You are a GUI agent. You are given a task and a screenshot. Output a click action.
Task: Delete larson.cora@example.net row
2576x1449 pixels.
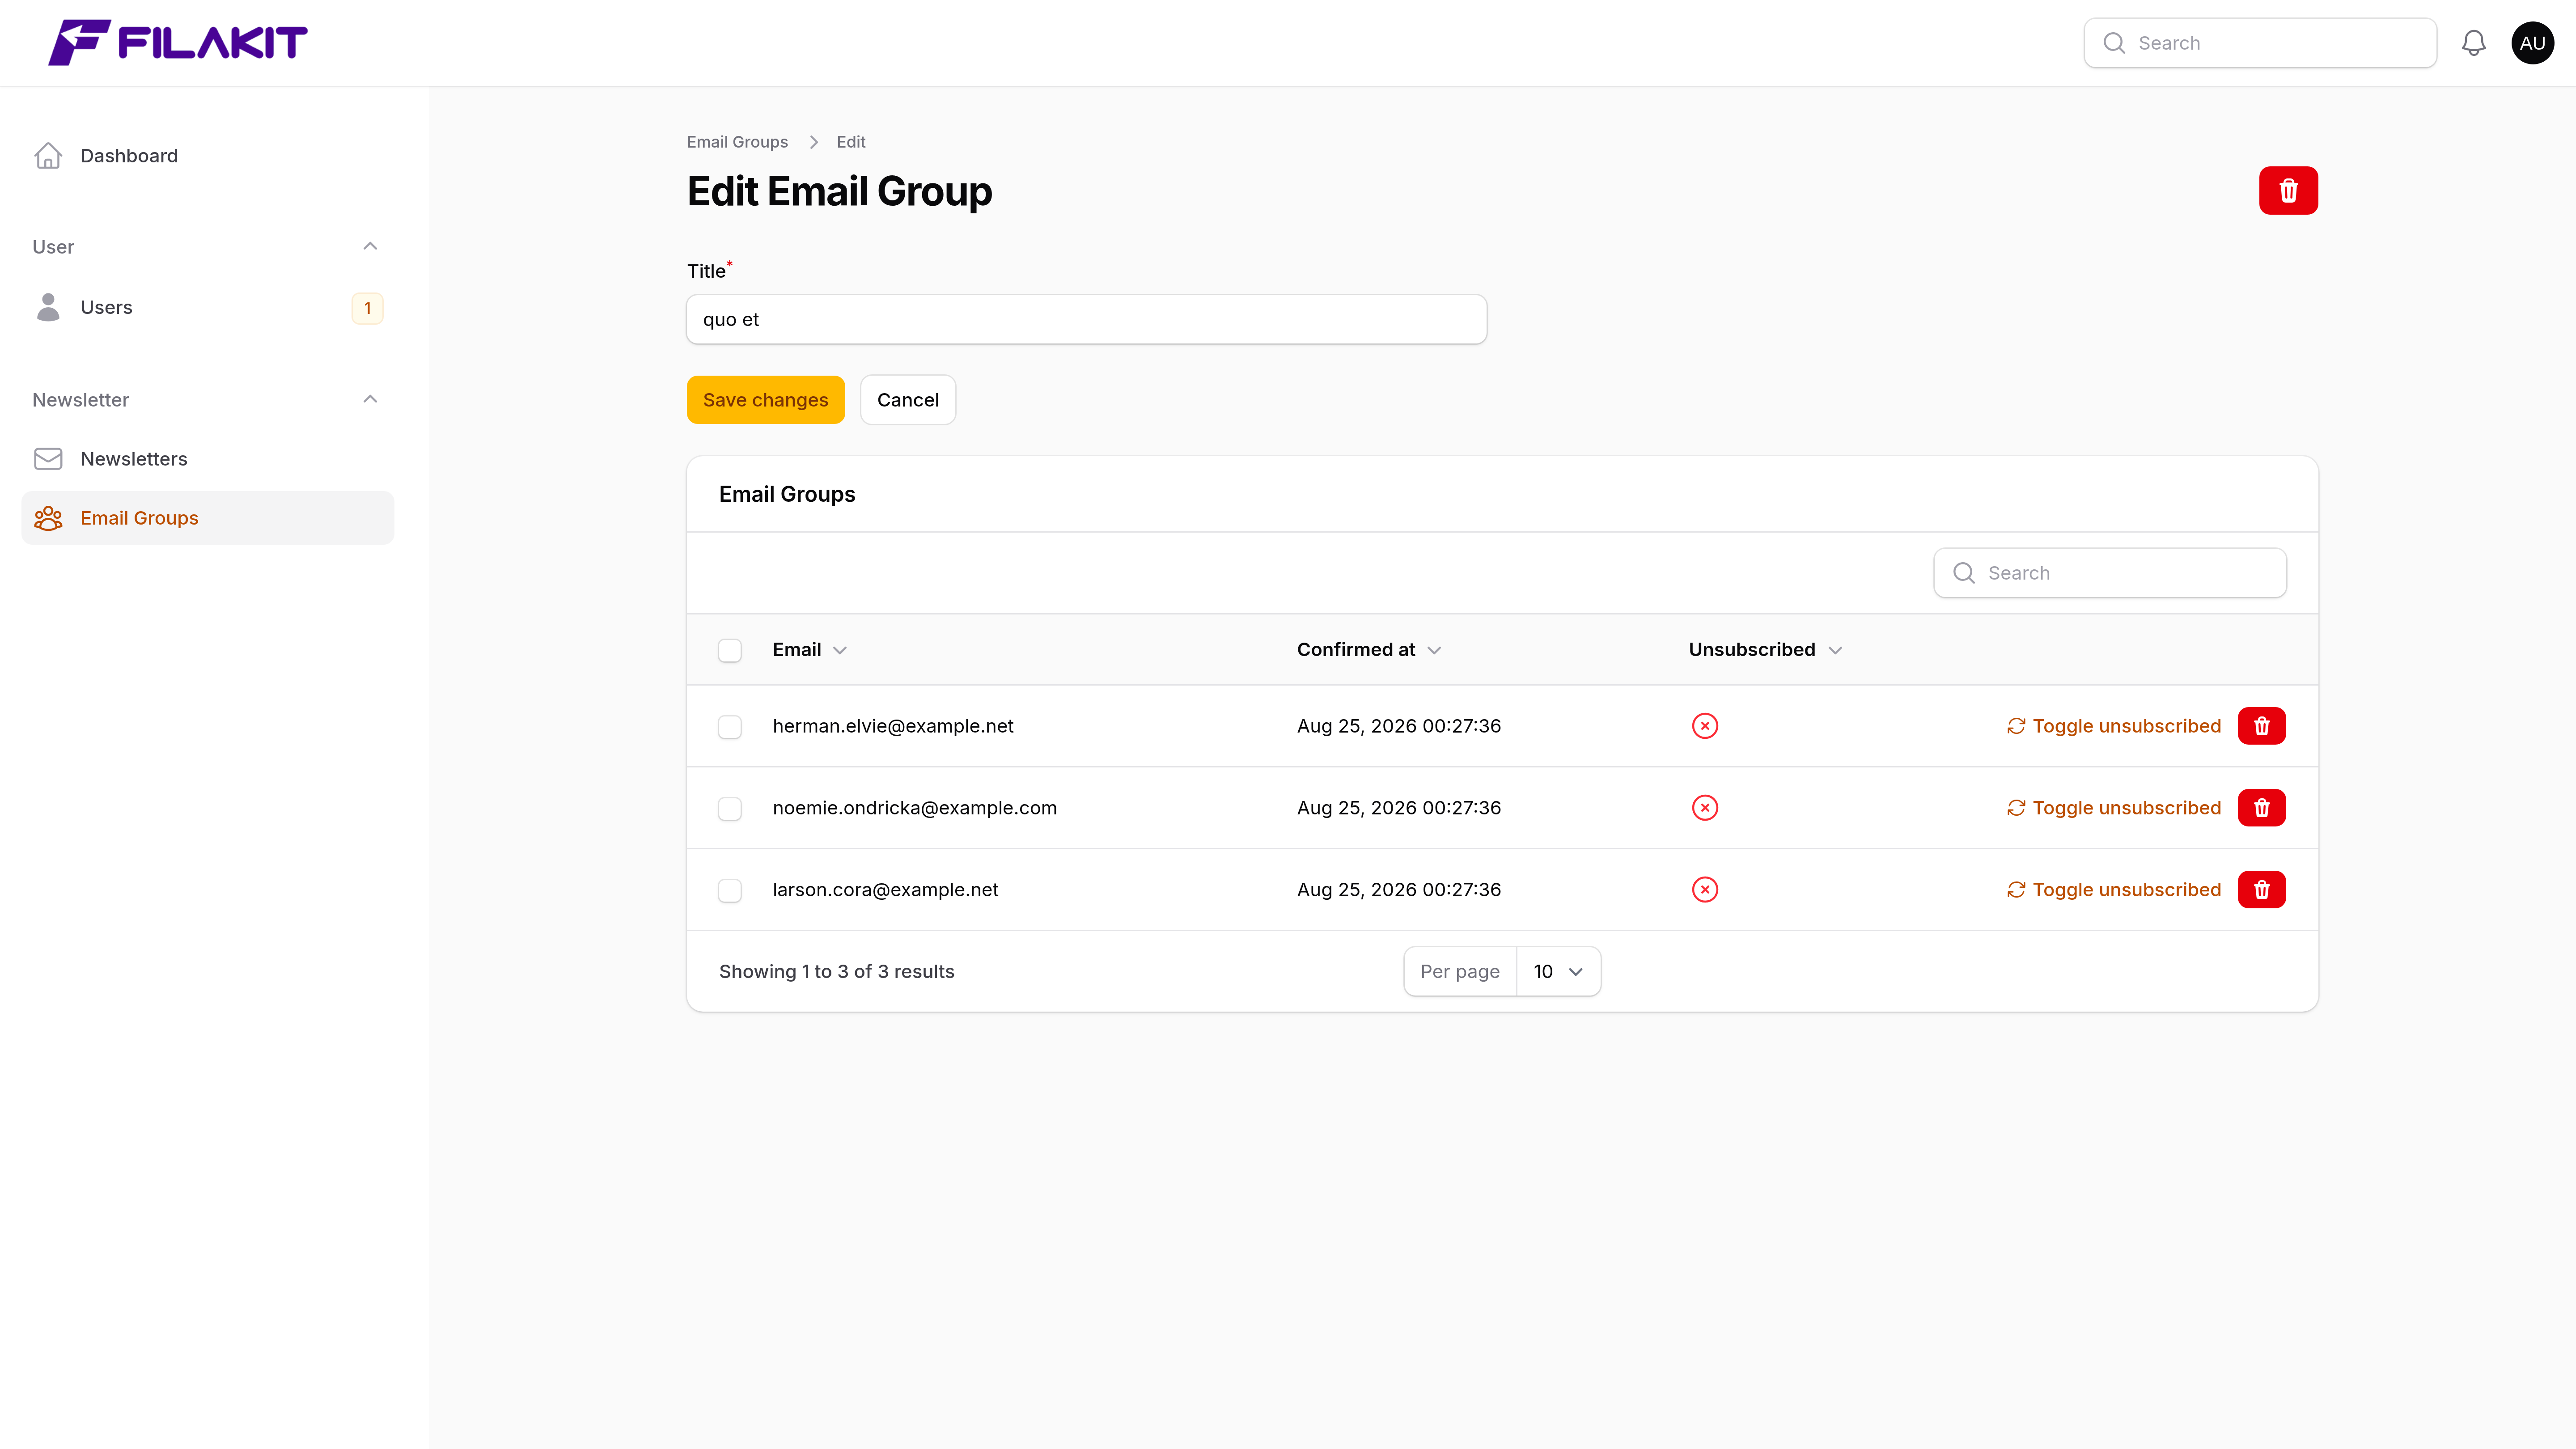click(2261, 890)
